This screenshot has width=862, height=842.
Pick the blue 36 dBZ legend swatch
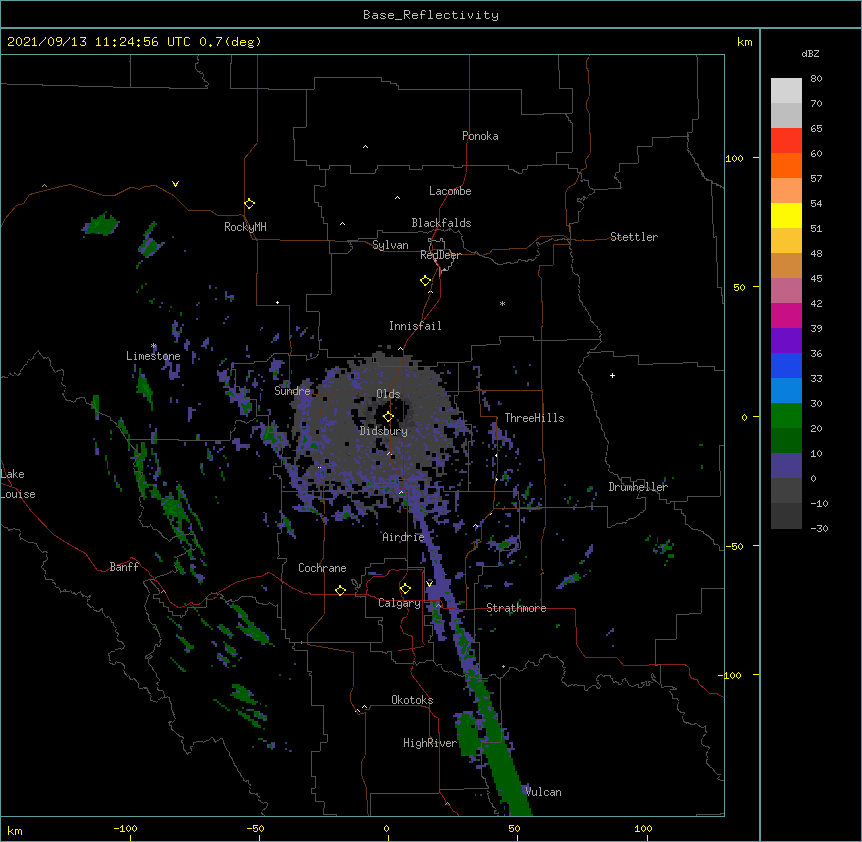coord(786,365)
